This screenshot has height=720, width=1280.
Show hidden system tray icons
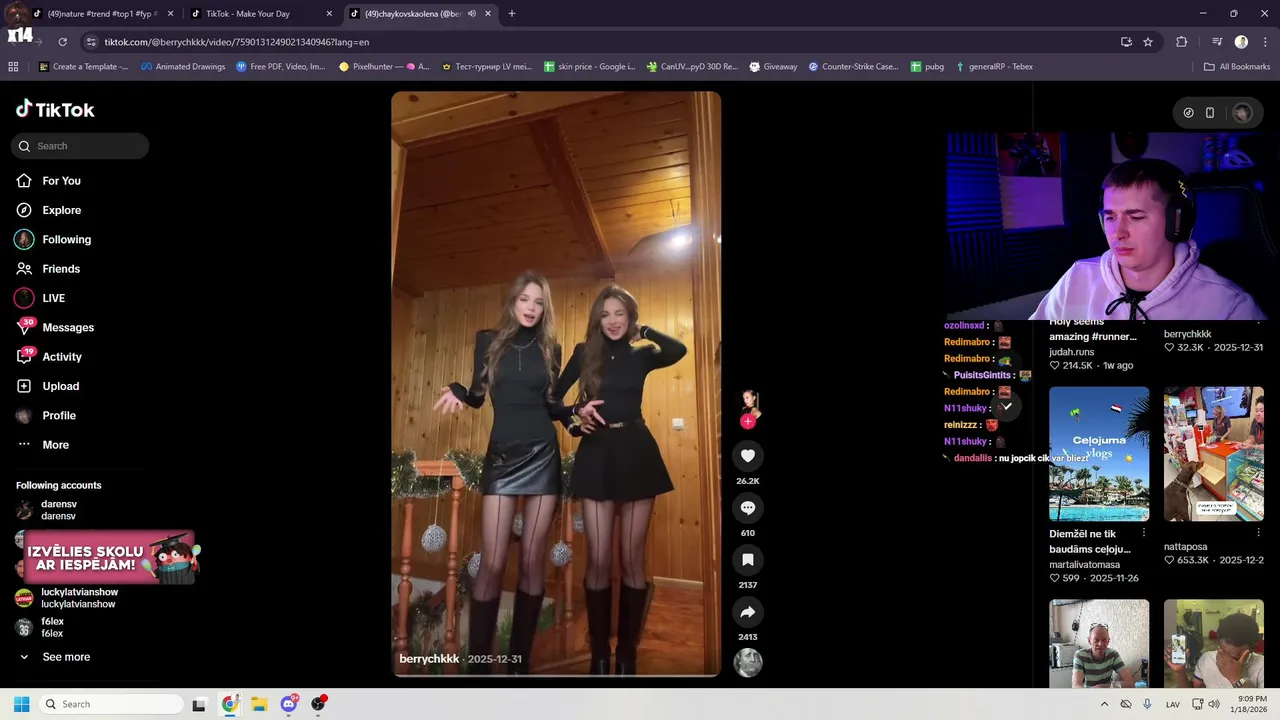click(x=1104, y=704)
